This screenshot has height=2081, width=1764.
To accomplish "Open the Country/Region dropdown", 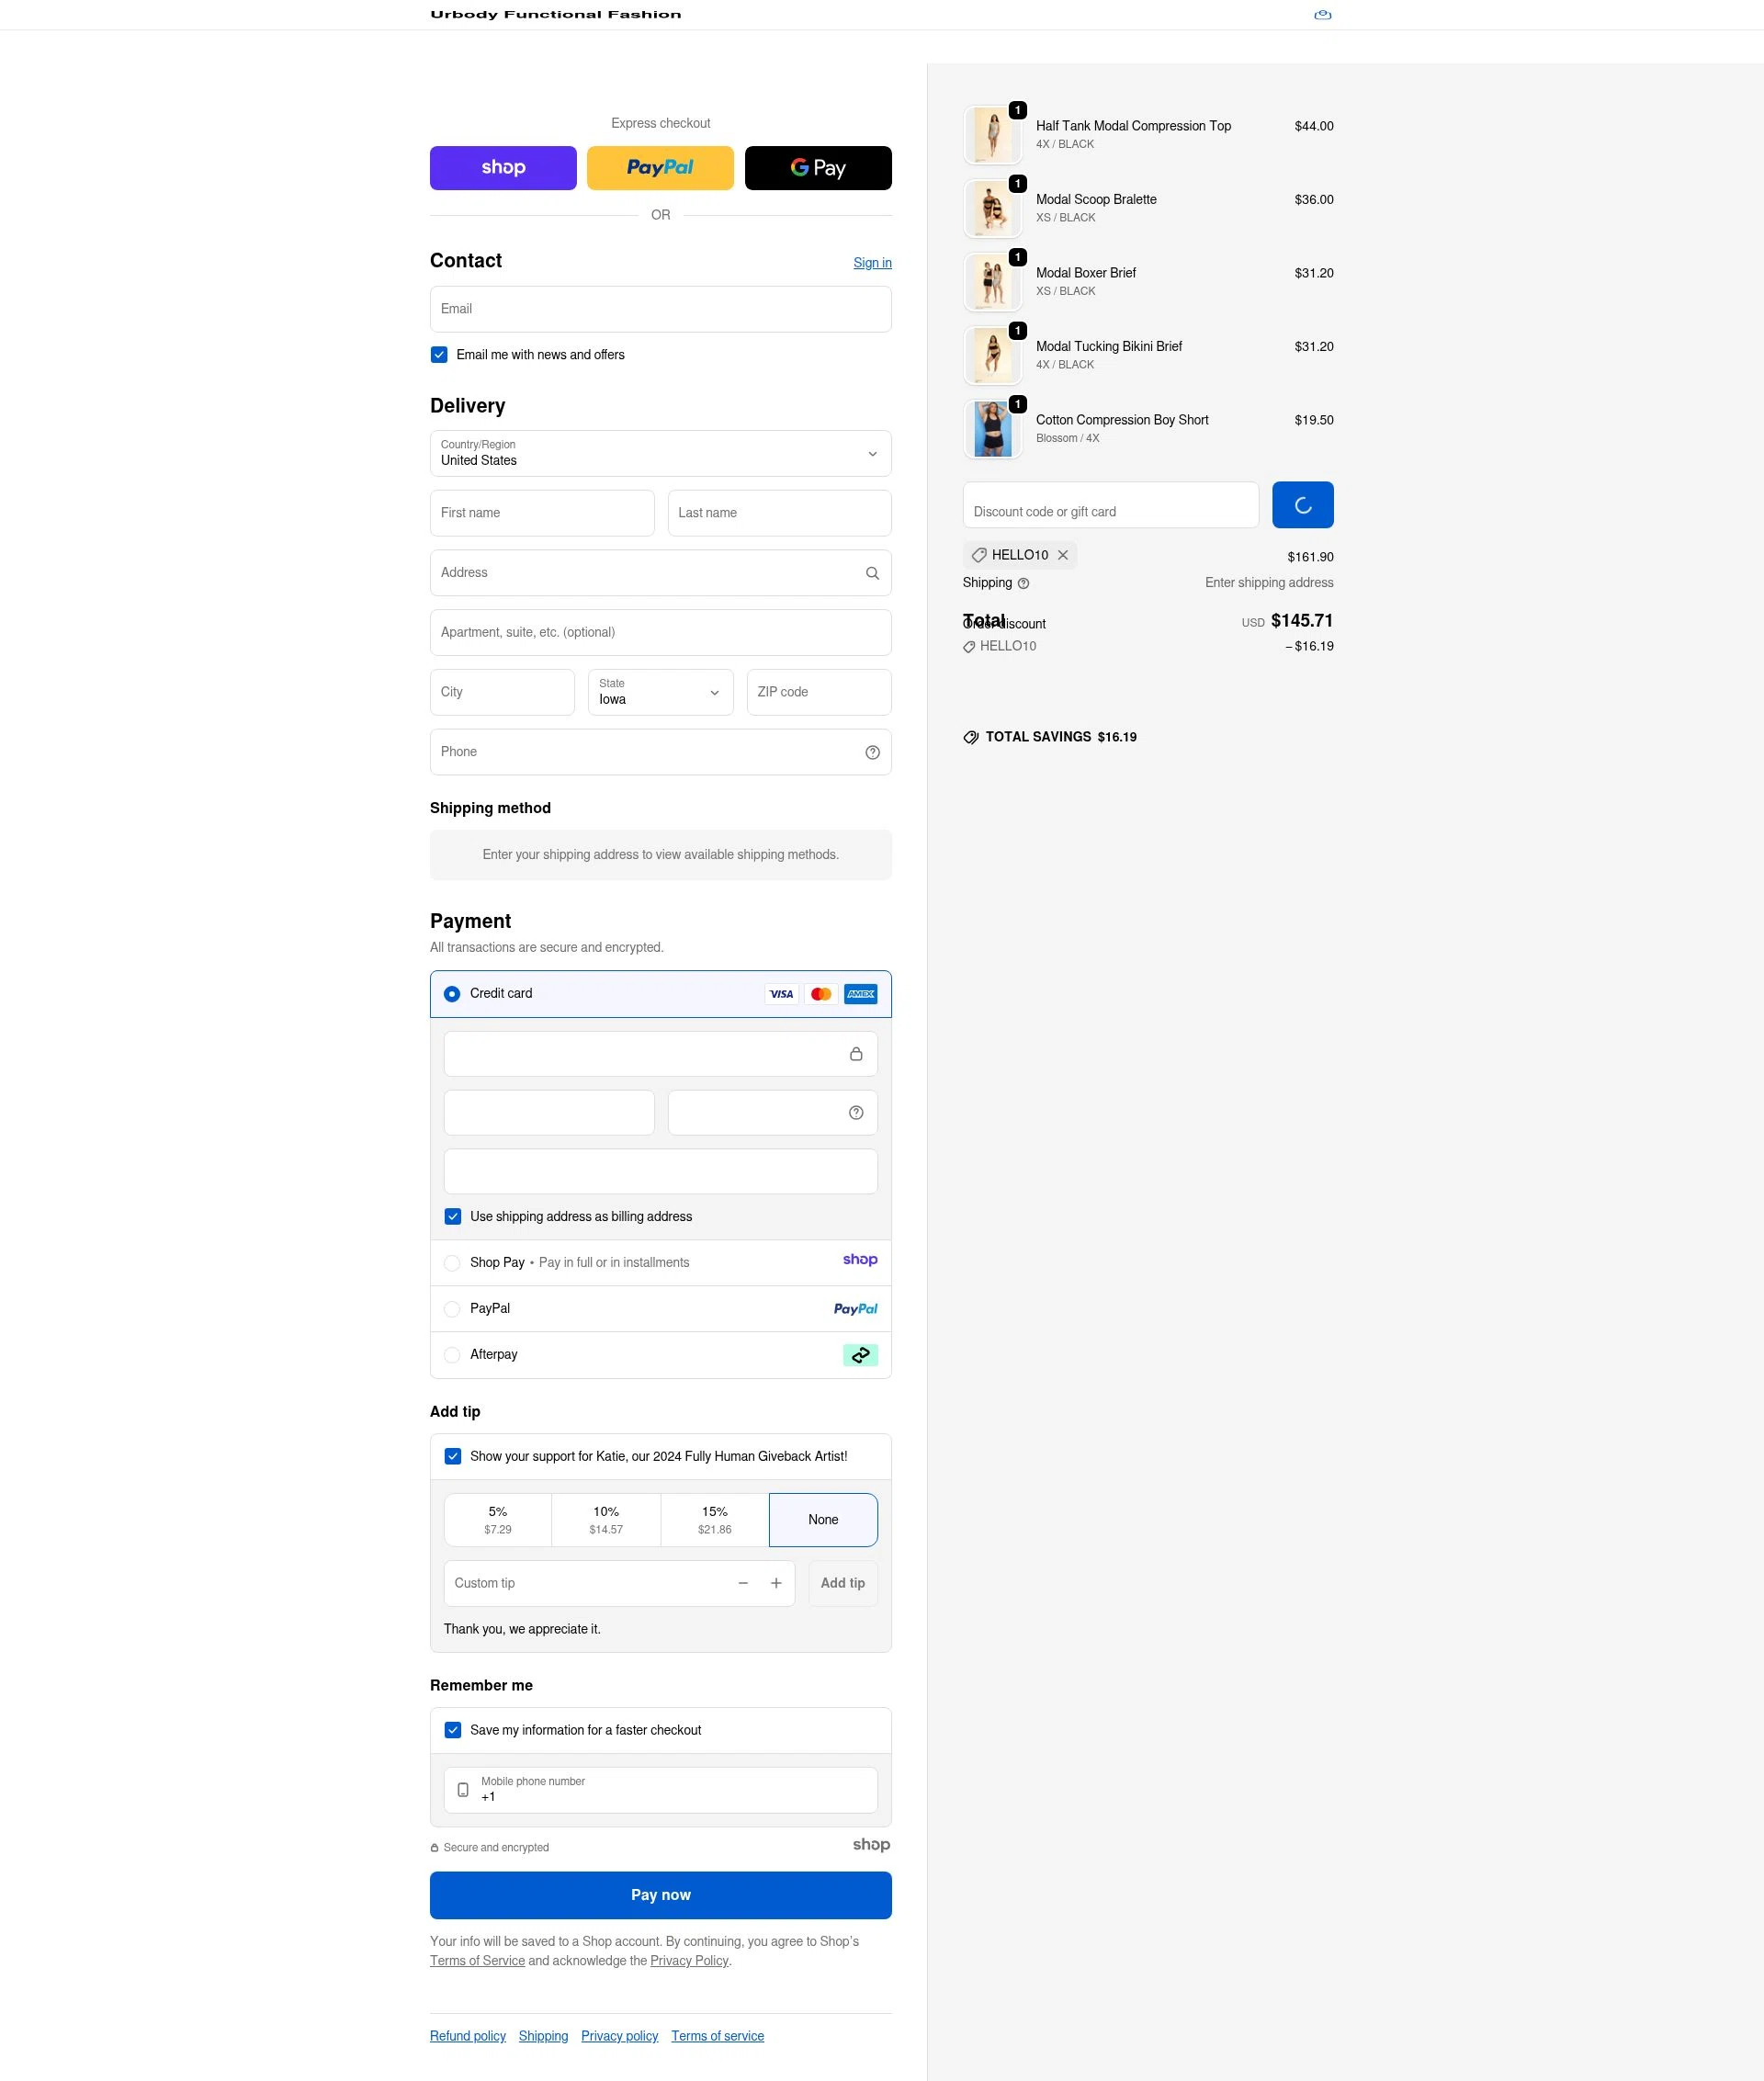I will pyautogui.click(x=659, y=453).
